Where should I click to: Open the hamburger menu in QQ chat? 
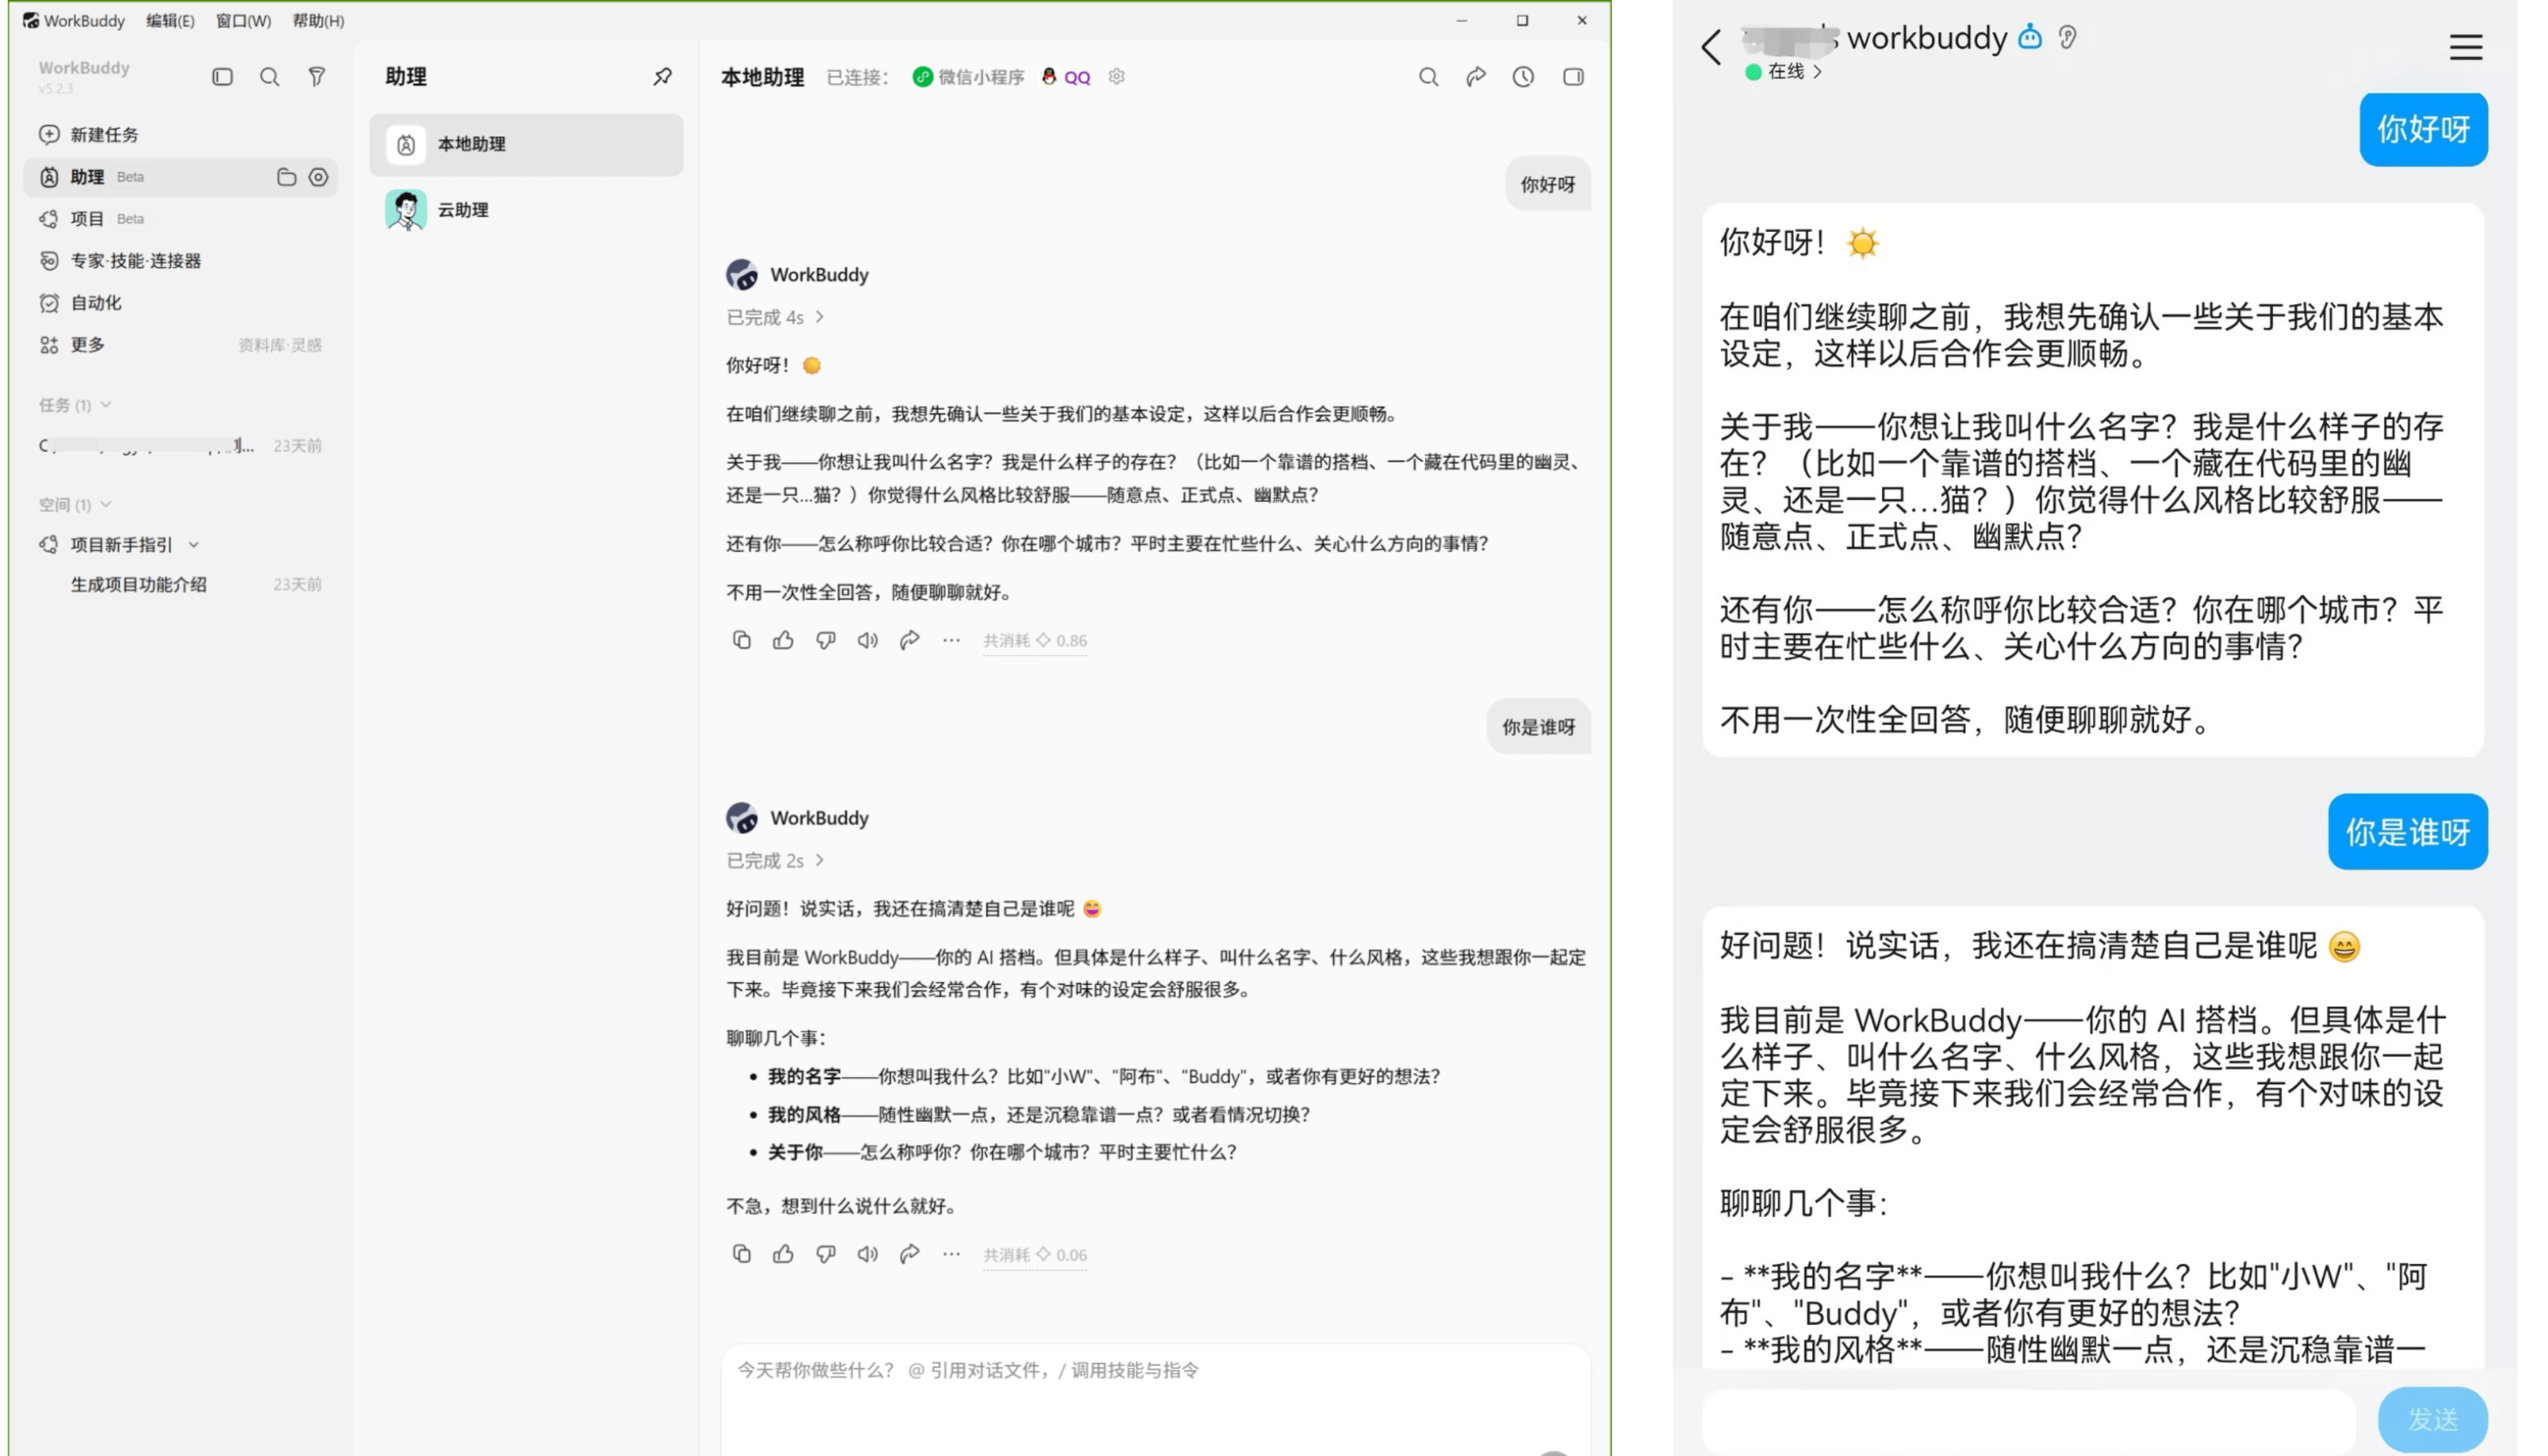(2466, 47)
